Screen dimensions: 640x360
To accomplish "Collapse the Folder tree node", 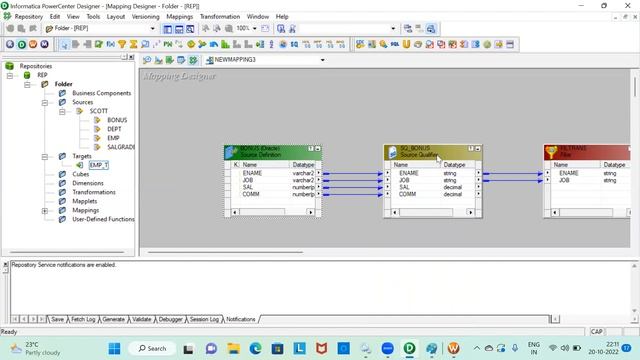I will point(27,84).
